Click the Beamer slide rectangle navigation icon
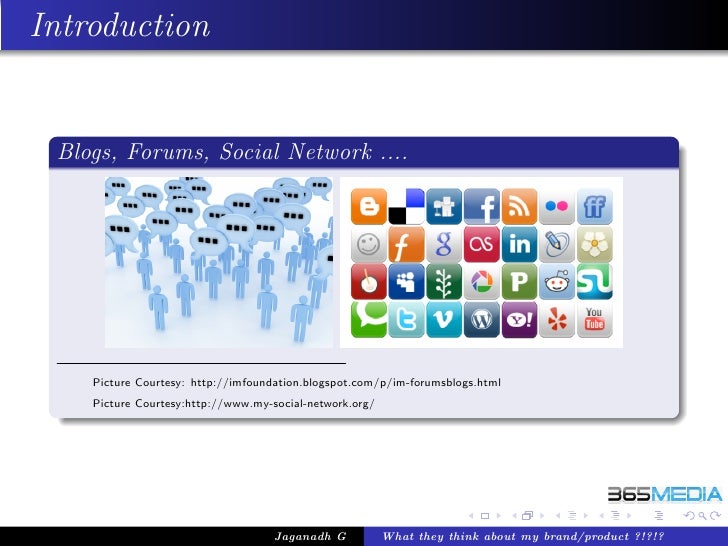Viewport: 728px width, 546px height. coord(485,516)
